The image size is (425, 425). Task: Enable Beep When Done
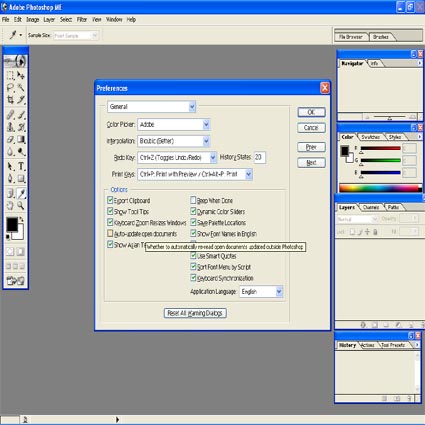pos(193,200)
